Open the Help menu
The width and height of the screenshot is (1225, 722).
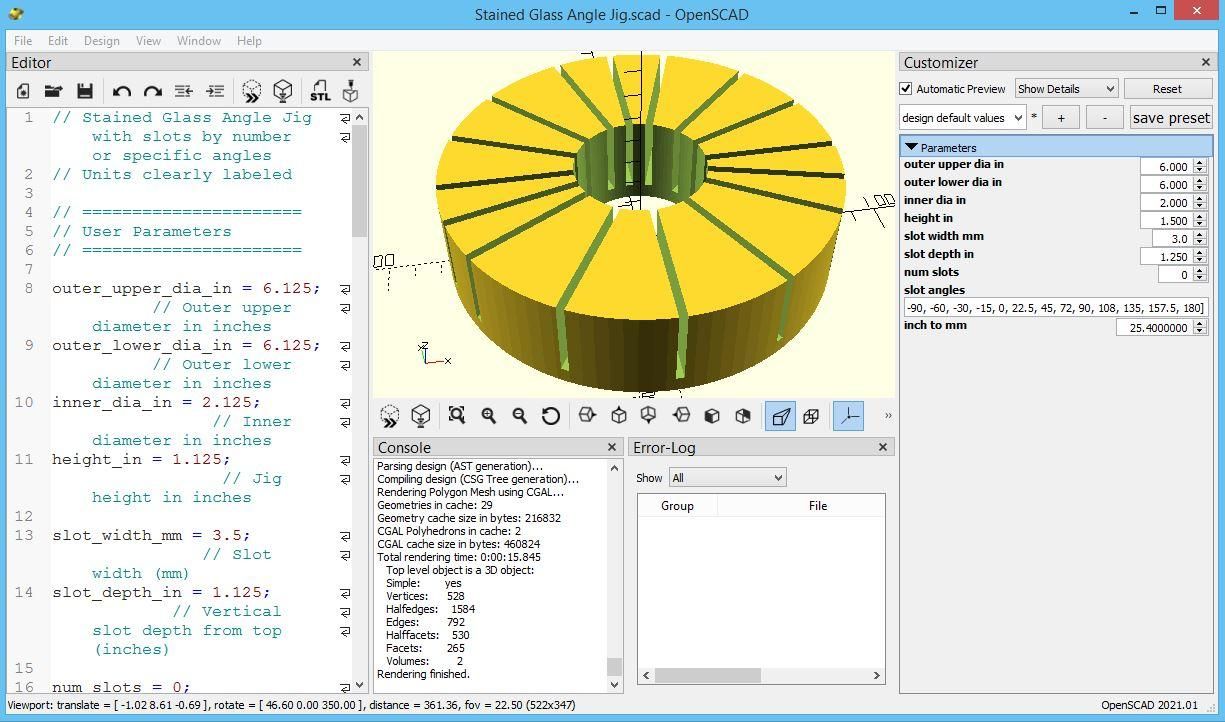pos(249,41)
